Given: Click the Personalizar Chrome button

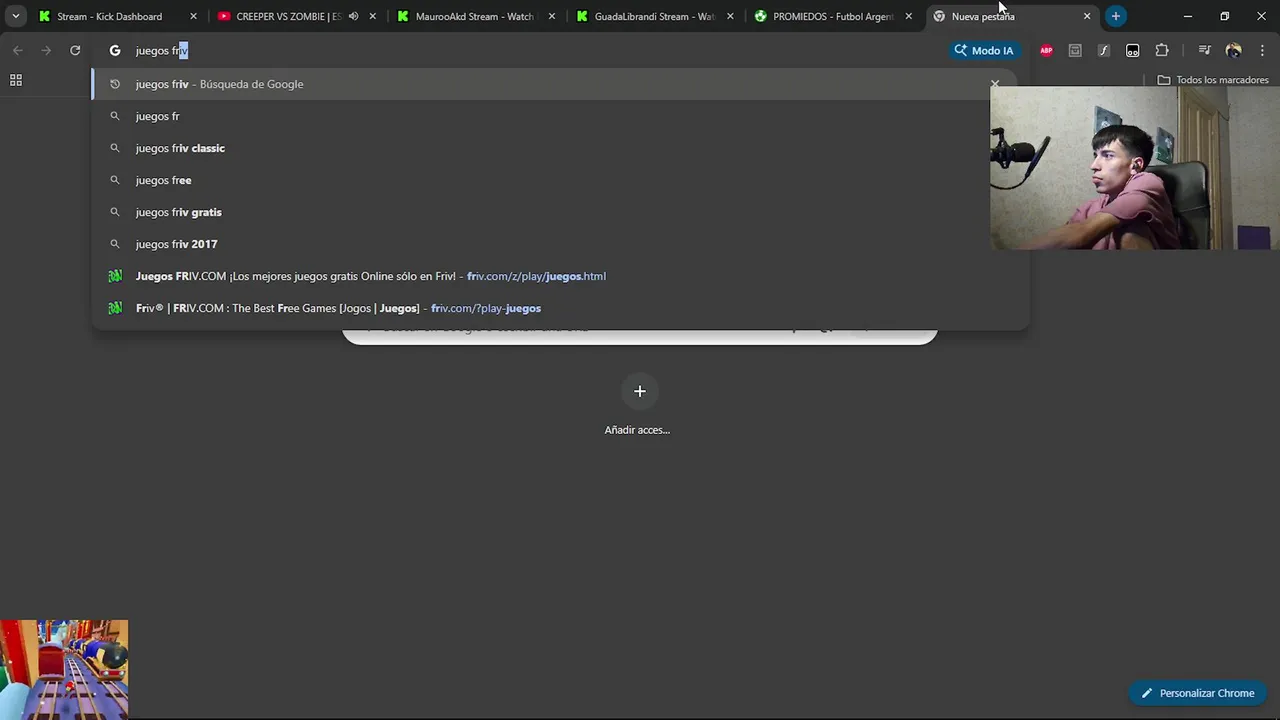Looking at the screenshot, I should (1198, 693).
